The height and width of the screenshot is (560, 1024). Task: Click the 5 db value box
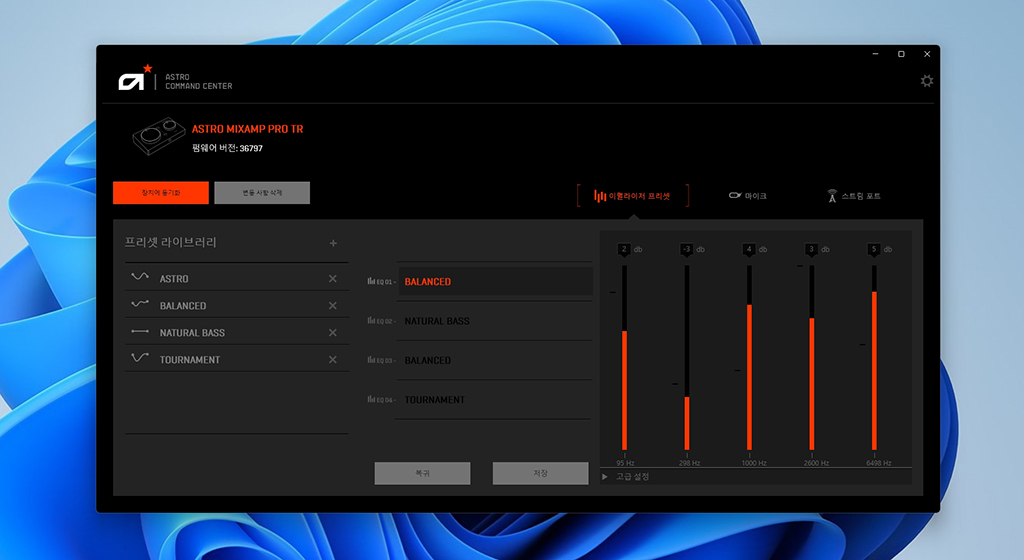pyautogui.click(x=874, y=249)
